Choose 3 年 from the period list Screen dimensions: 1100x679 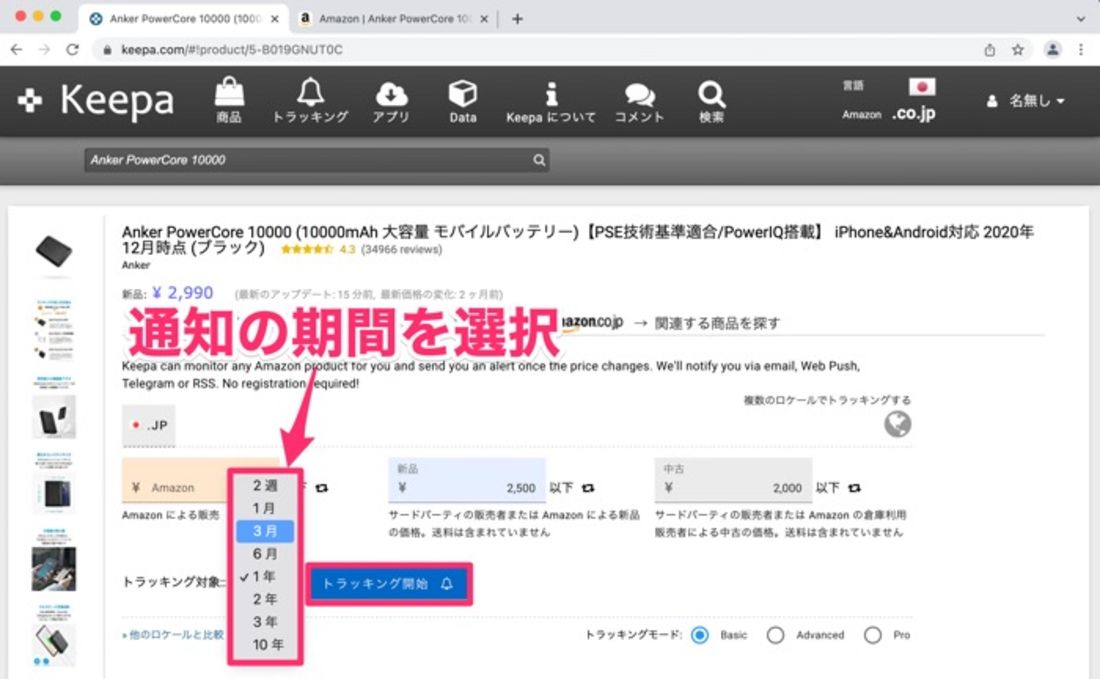coord(265,621)
